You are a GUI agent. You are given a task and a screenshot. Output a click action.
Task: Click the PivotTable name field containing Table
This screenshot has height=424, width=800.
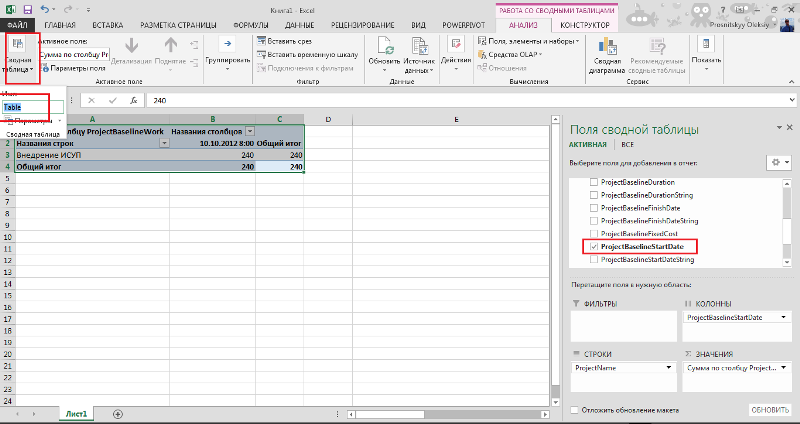[x=33, y=107]
